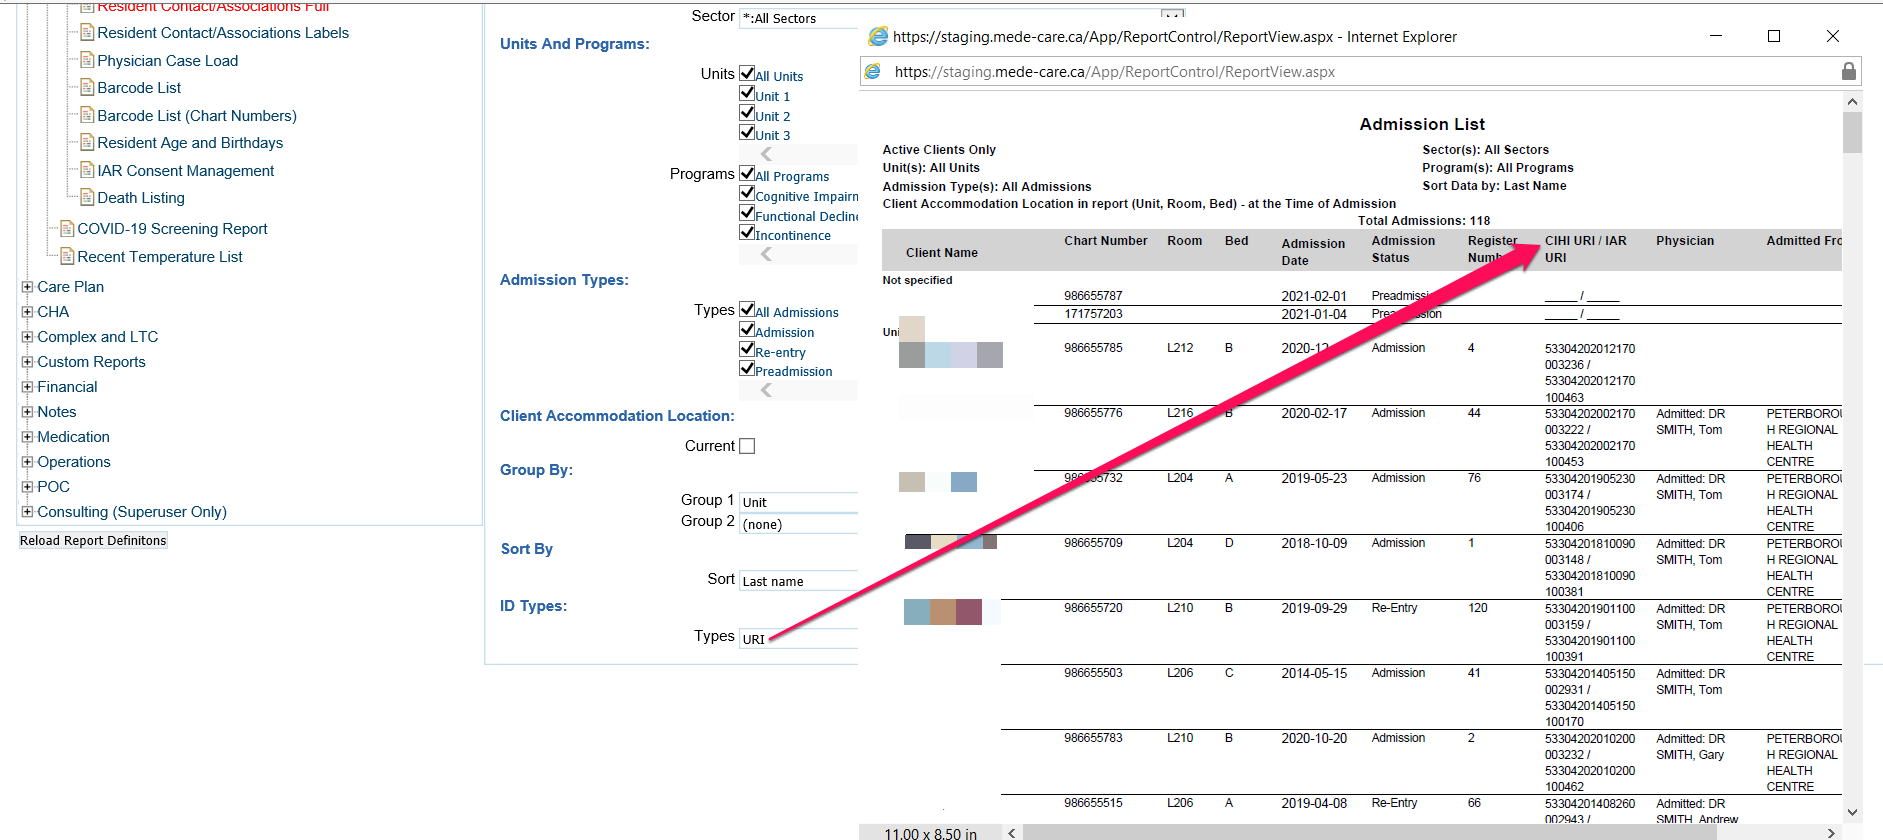Click Reload Report Definitons button
1883x840 pixels.
pos(93,541)
